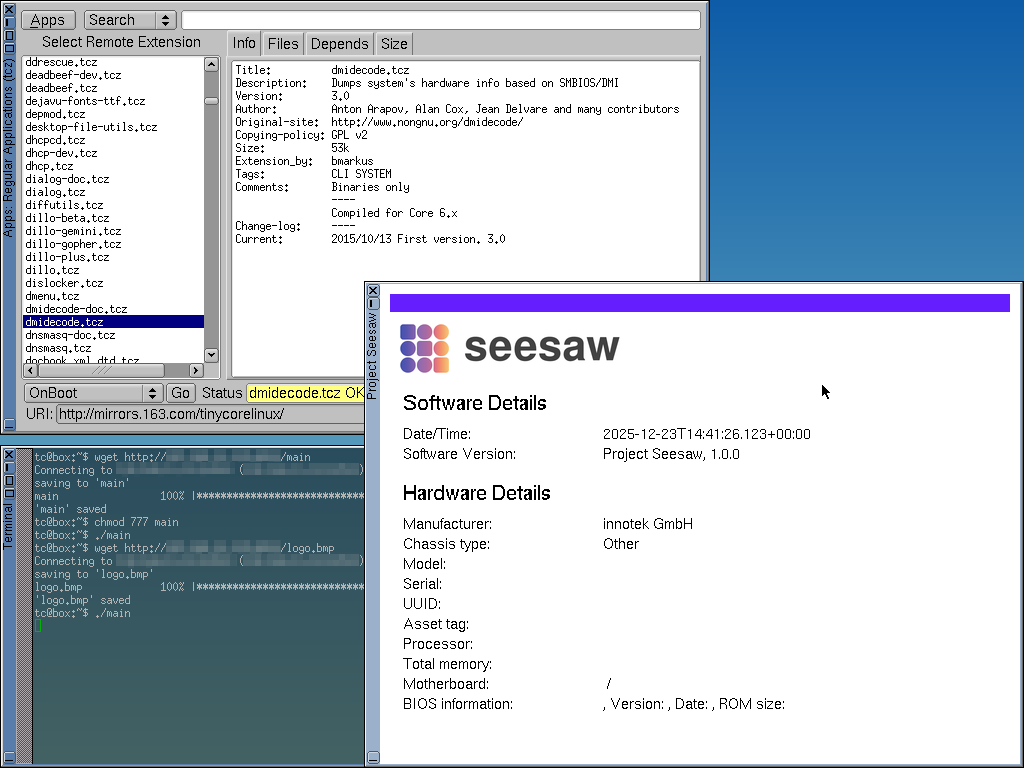The width and height of the screenshot is (1024, 768).
Task: Click the Apps menu button
Action: tap(48, 20)
